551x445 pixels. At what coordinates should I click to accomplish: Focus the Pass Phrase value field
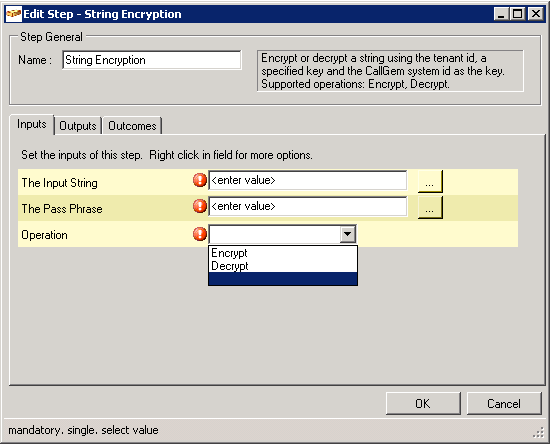(308, 206)
